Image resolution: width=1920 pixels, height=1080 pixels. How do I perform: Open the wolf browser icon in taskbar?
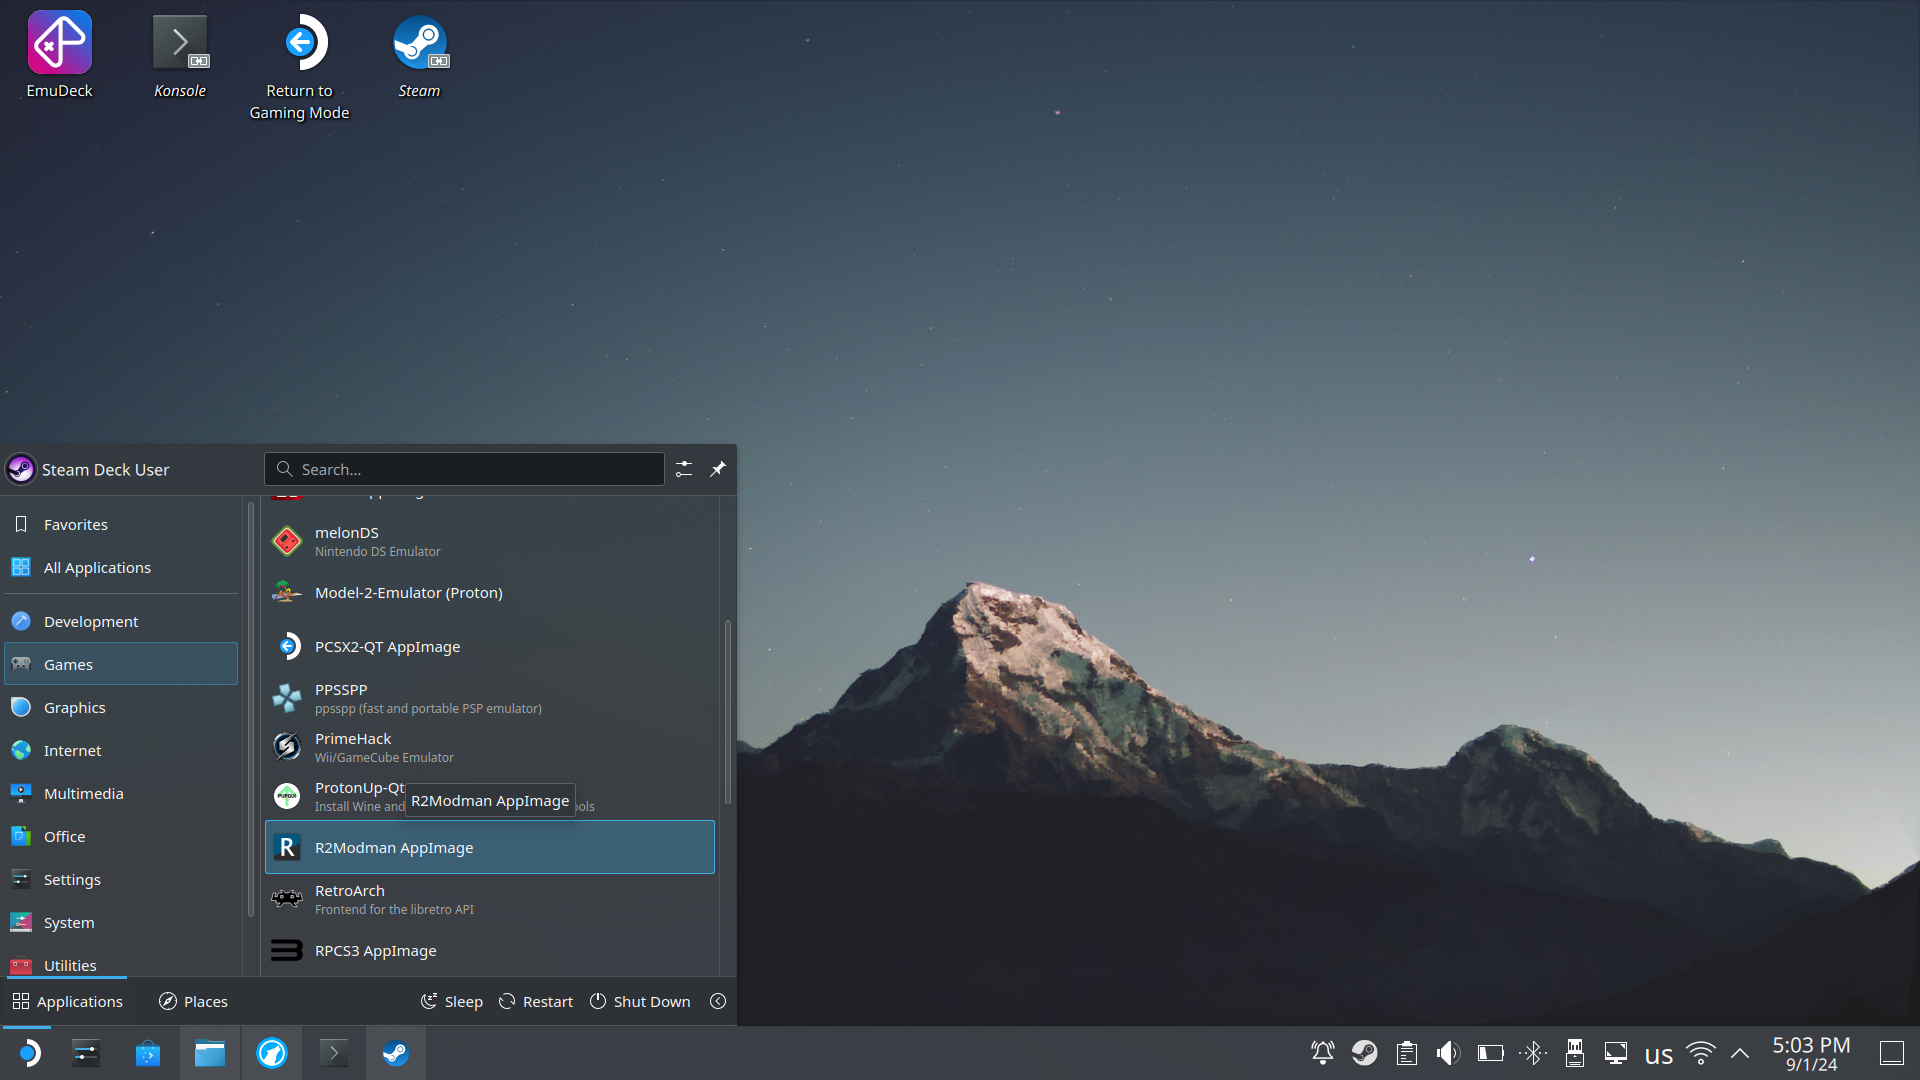point(272,1053)
